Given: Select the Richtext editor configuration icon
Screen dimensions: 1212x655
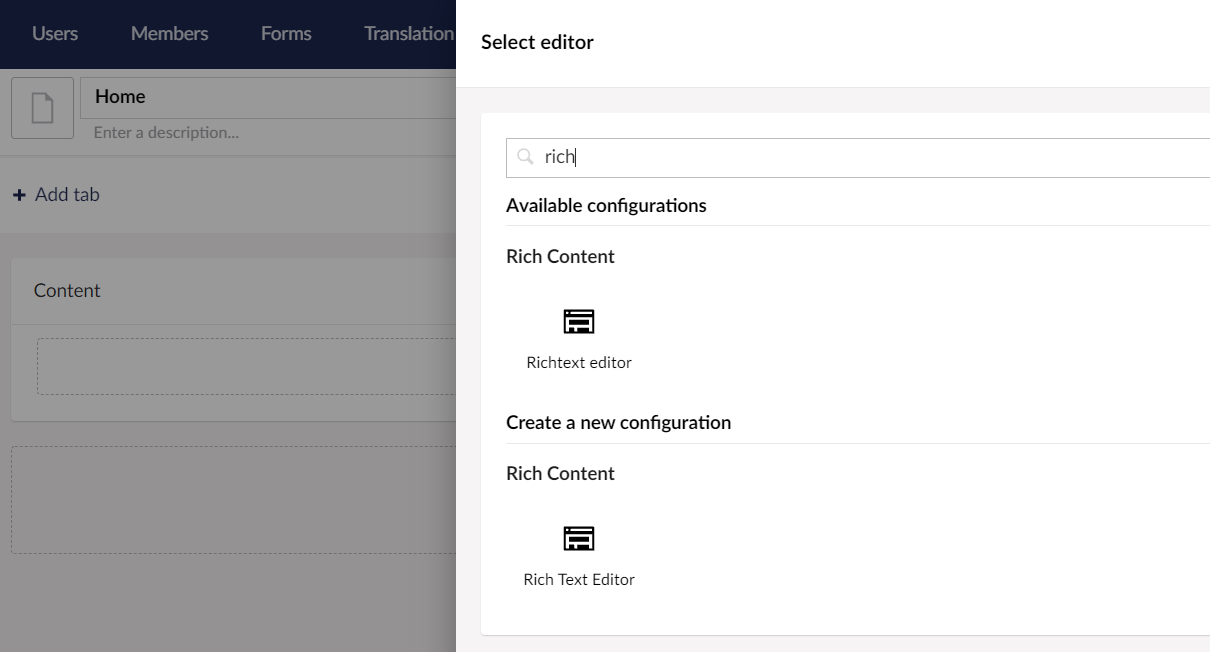Looking at the screenshot, I should (x=578, y=321).
